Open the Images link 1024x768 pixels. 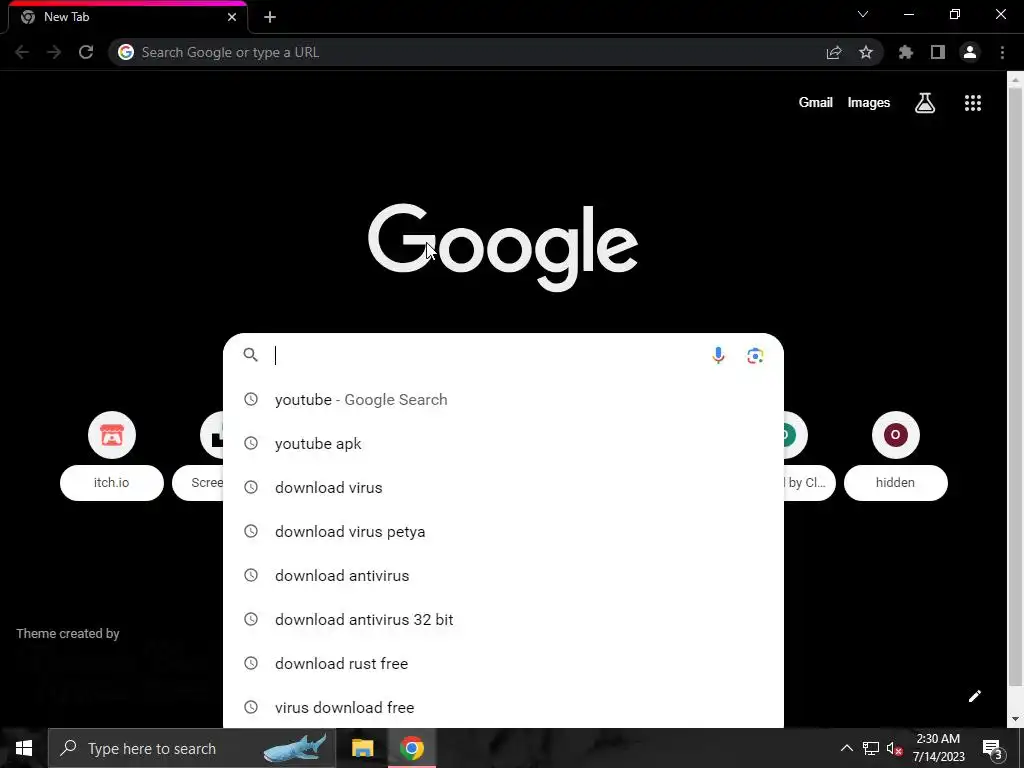(x=869, y=103)
